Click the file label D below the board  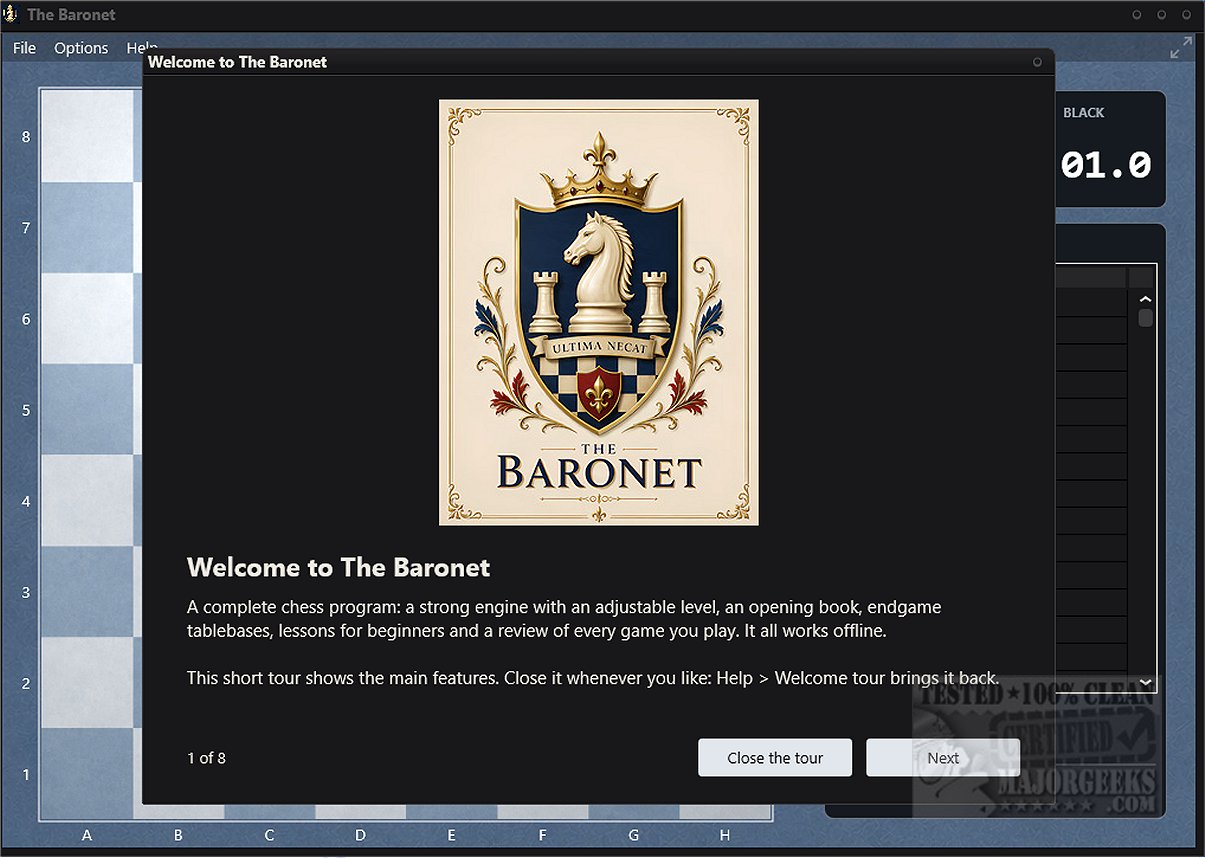point(360,835)
